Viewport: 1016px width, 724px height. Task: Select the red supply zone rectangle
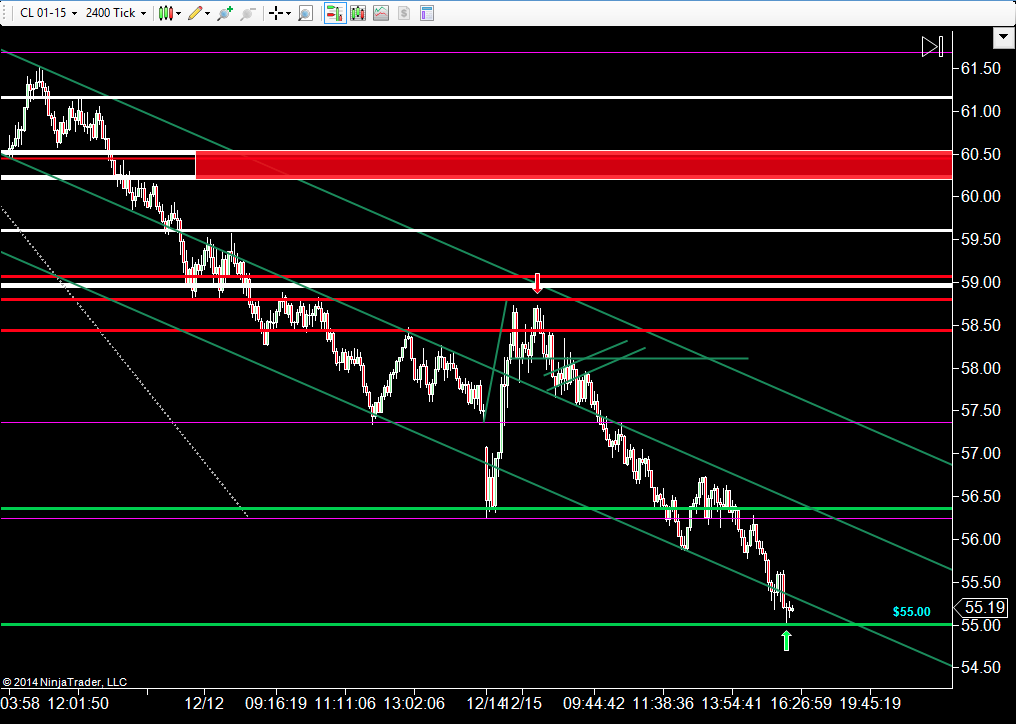click(574, 165)
